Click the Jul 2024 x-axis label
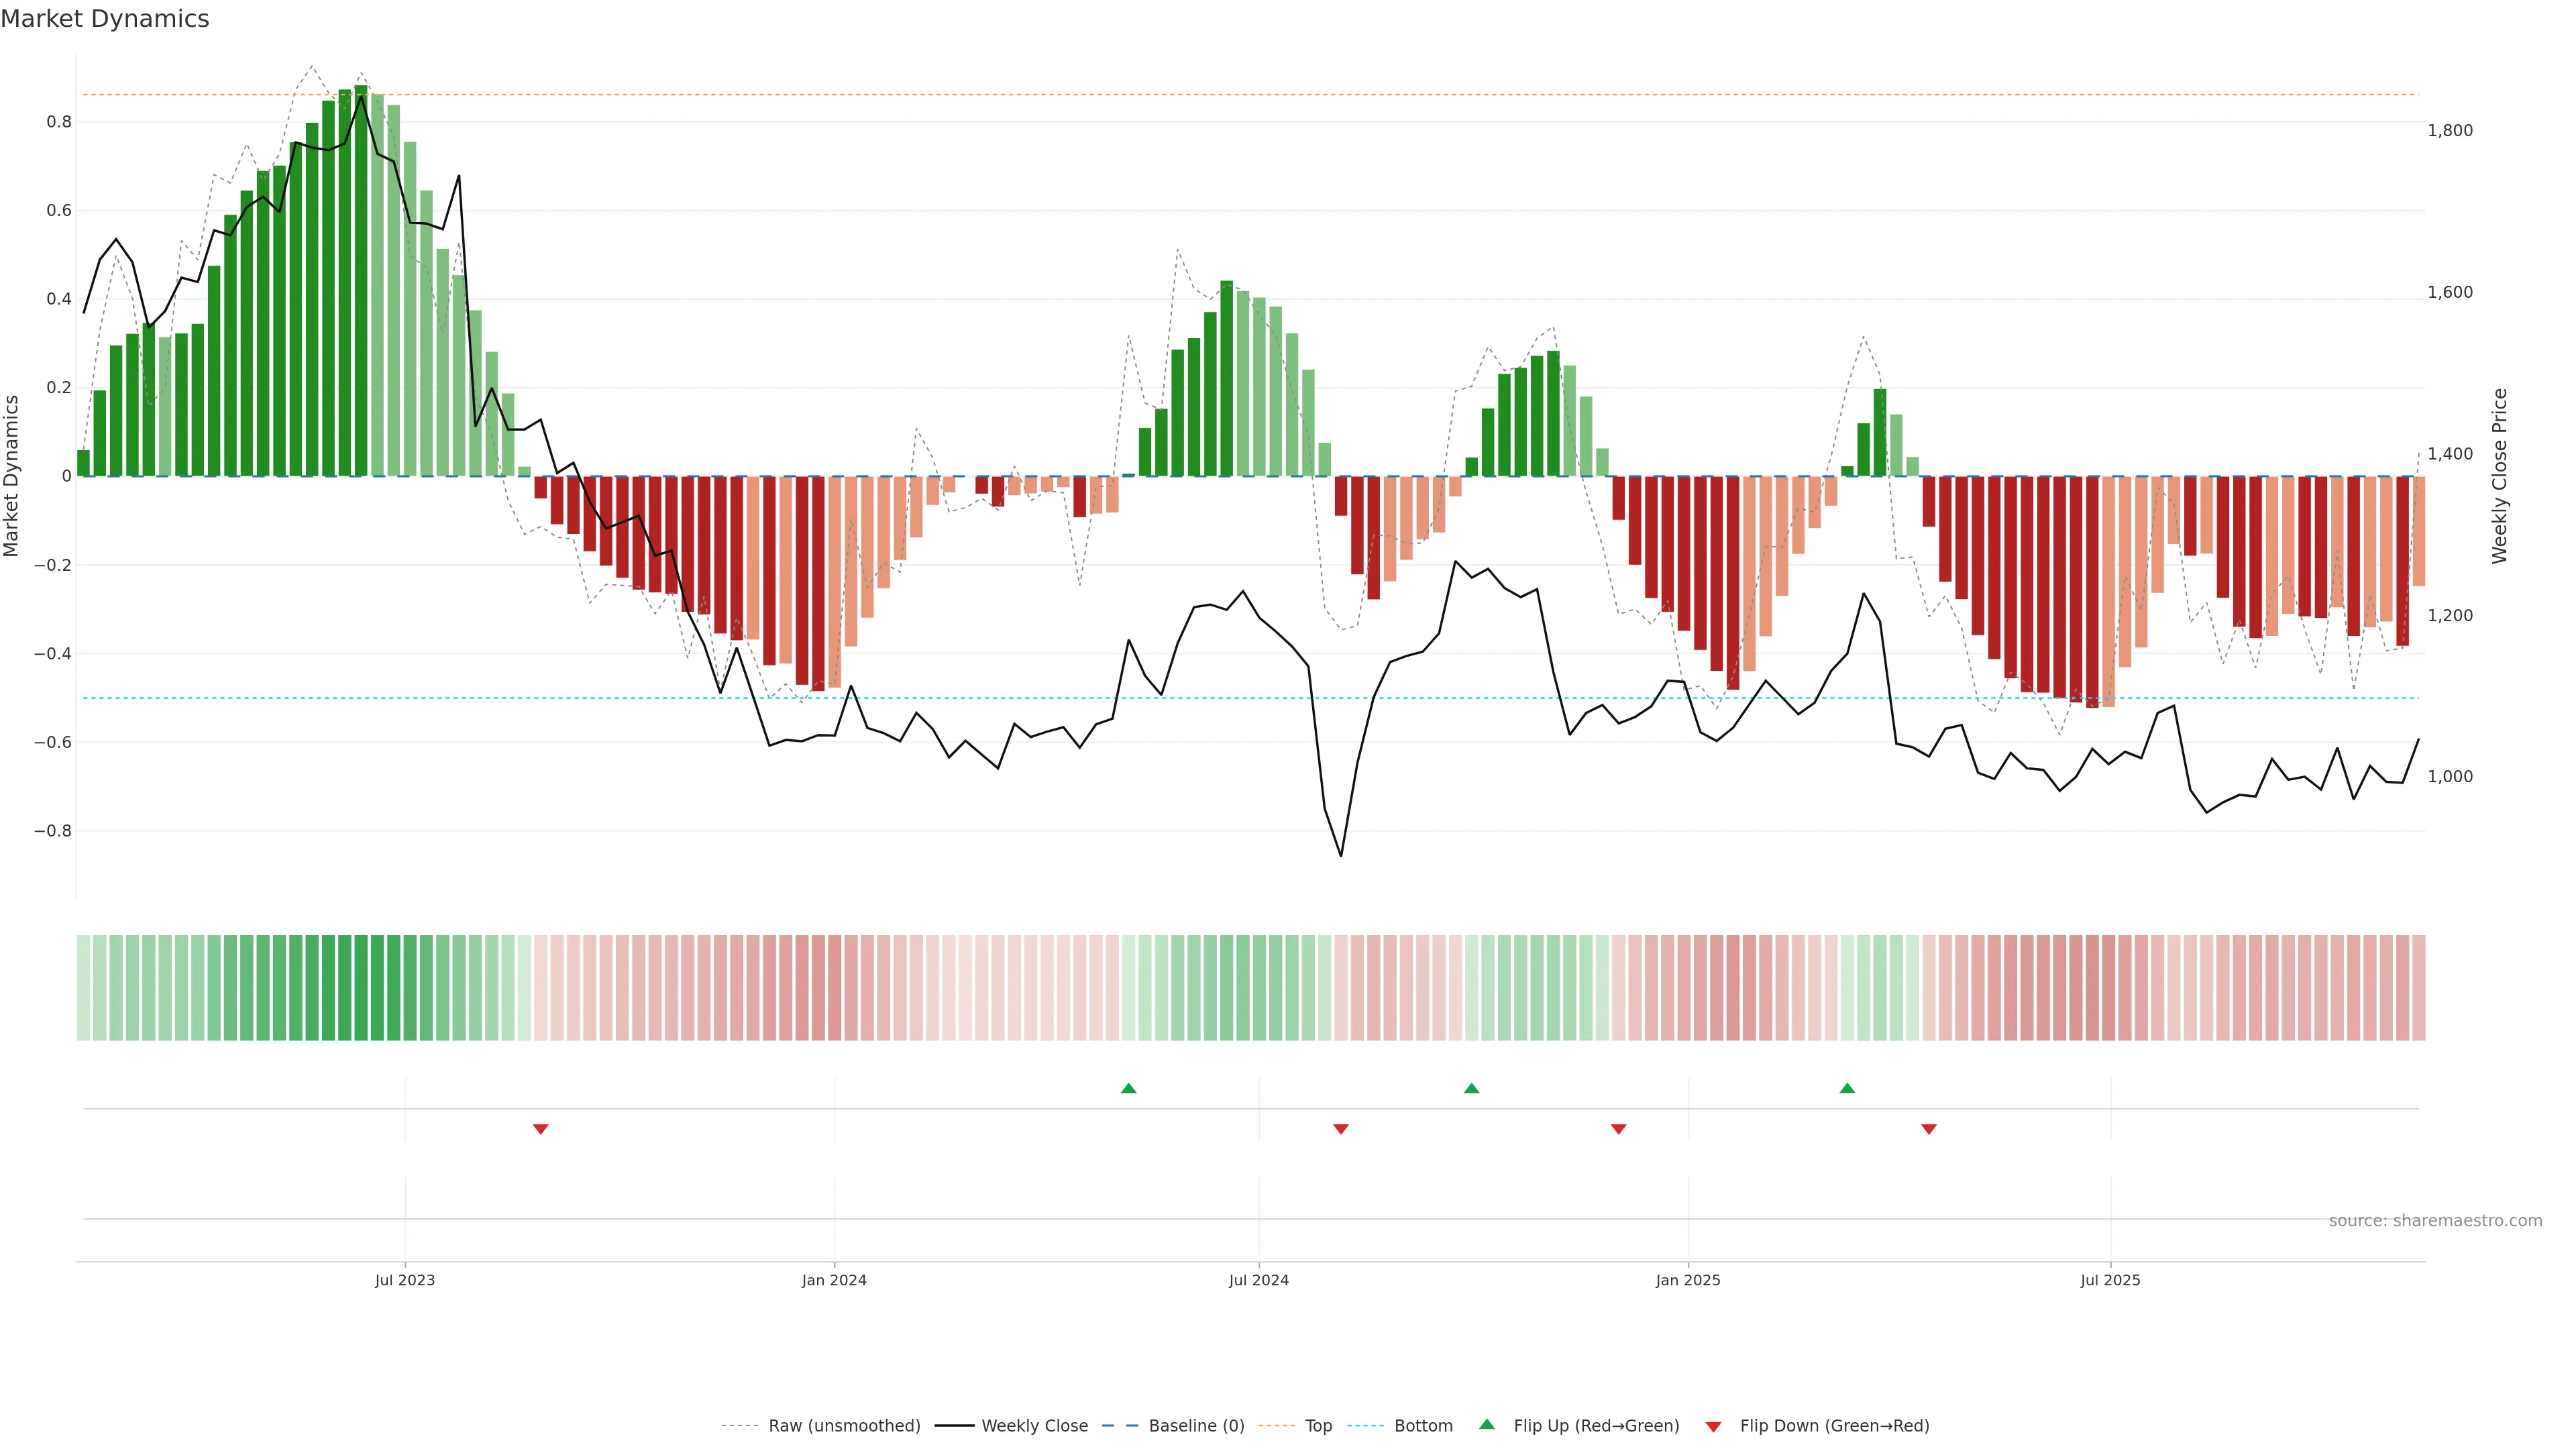Image resolution: width=2576 pixels, height=1449 pixels. point(1258,1280)
